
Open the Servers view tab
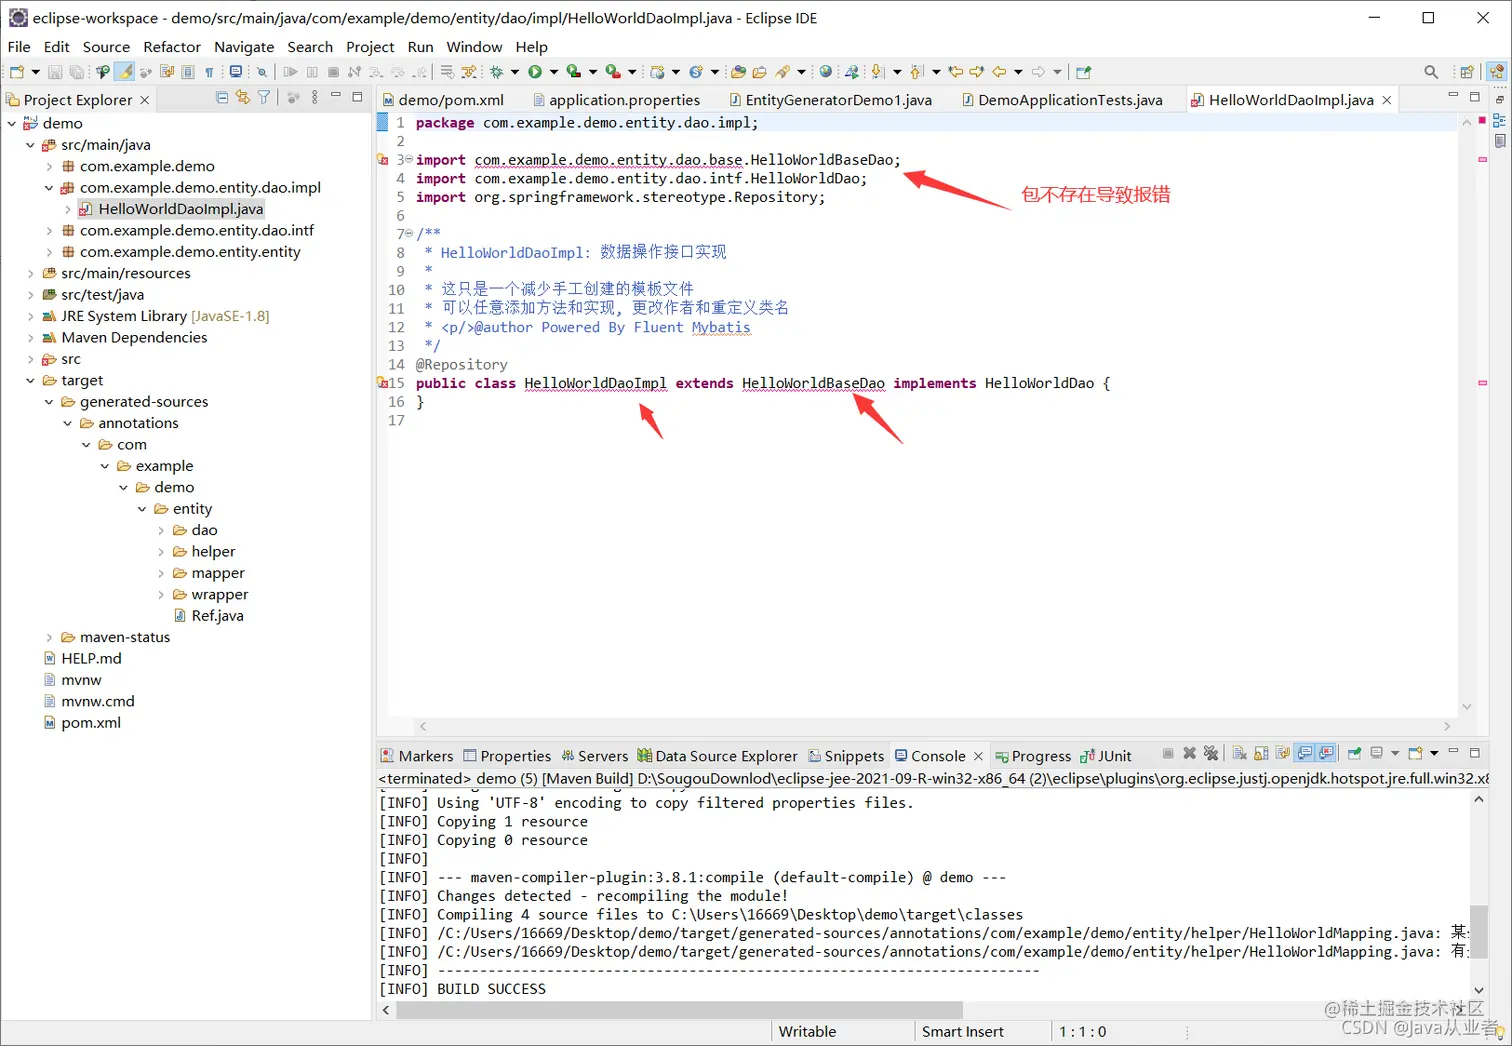tap(595, 756)
